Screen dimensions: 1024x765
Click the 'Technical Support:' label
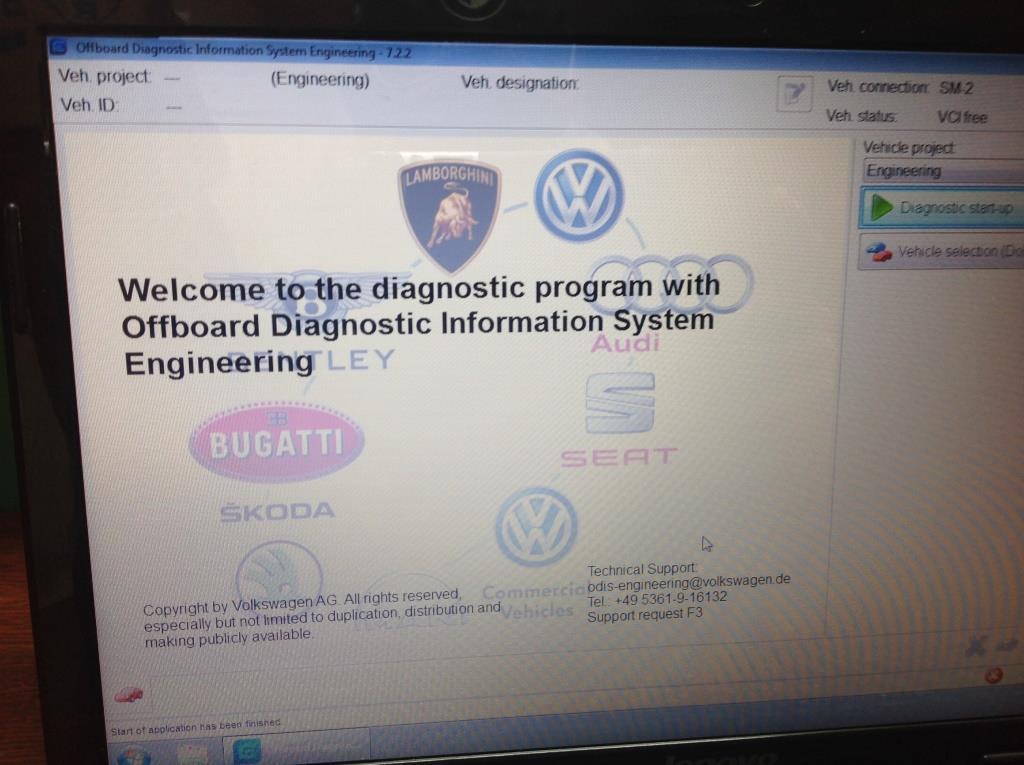(642, 569)
